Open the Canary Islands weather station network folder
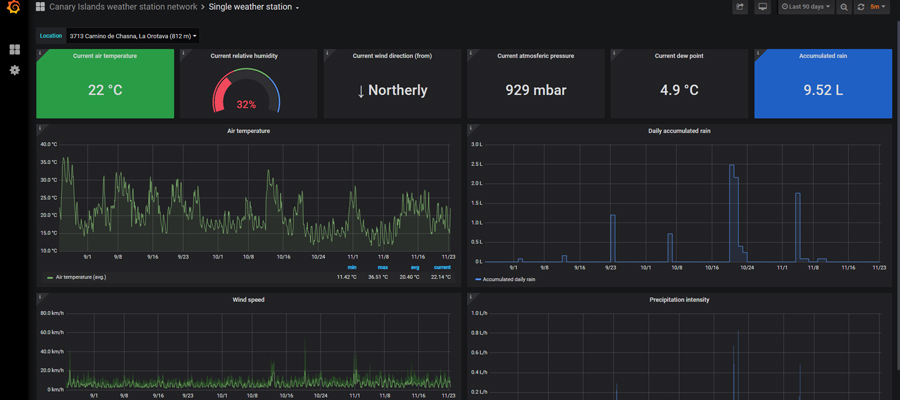The height and width of the screenshot is (400, 900). tap(123, 7)
